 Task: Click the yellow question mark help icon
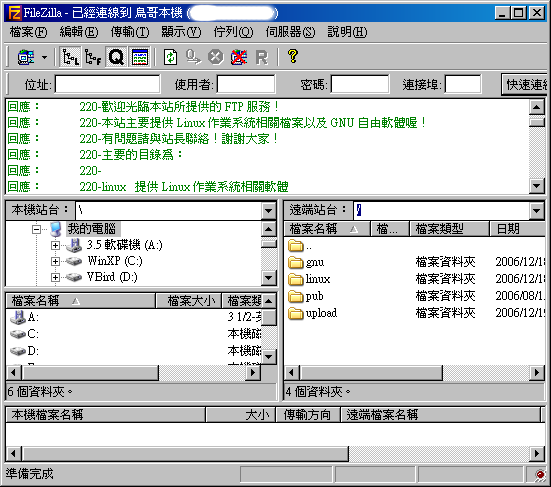(x=293, y=56)
